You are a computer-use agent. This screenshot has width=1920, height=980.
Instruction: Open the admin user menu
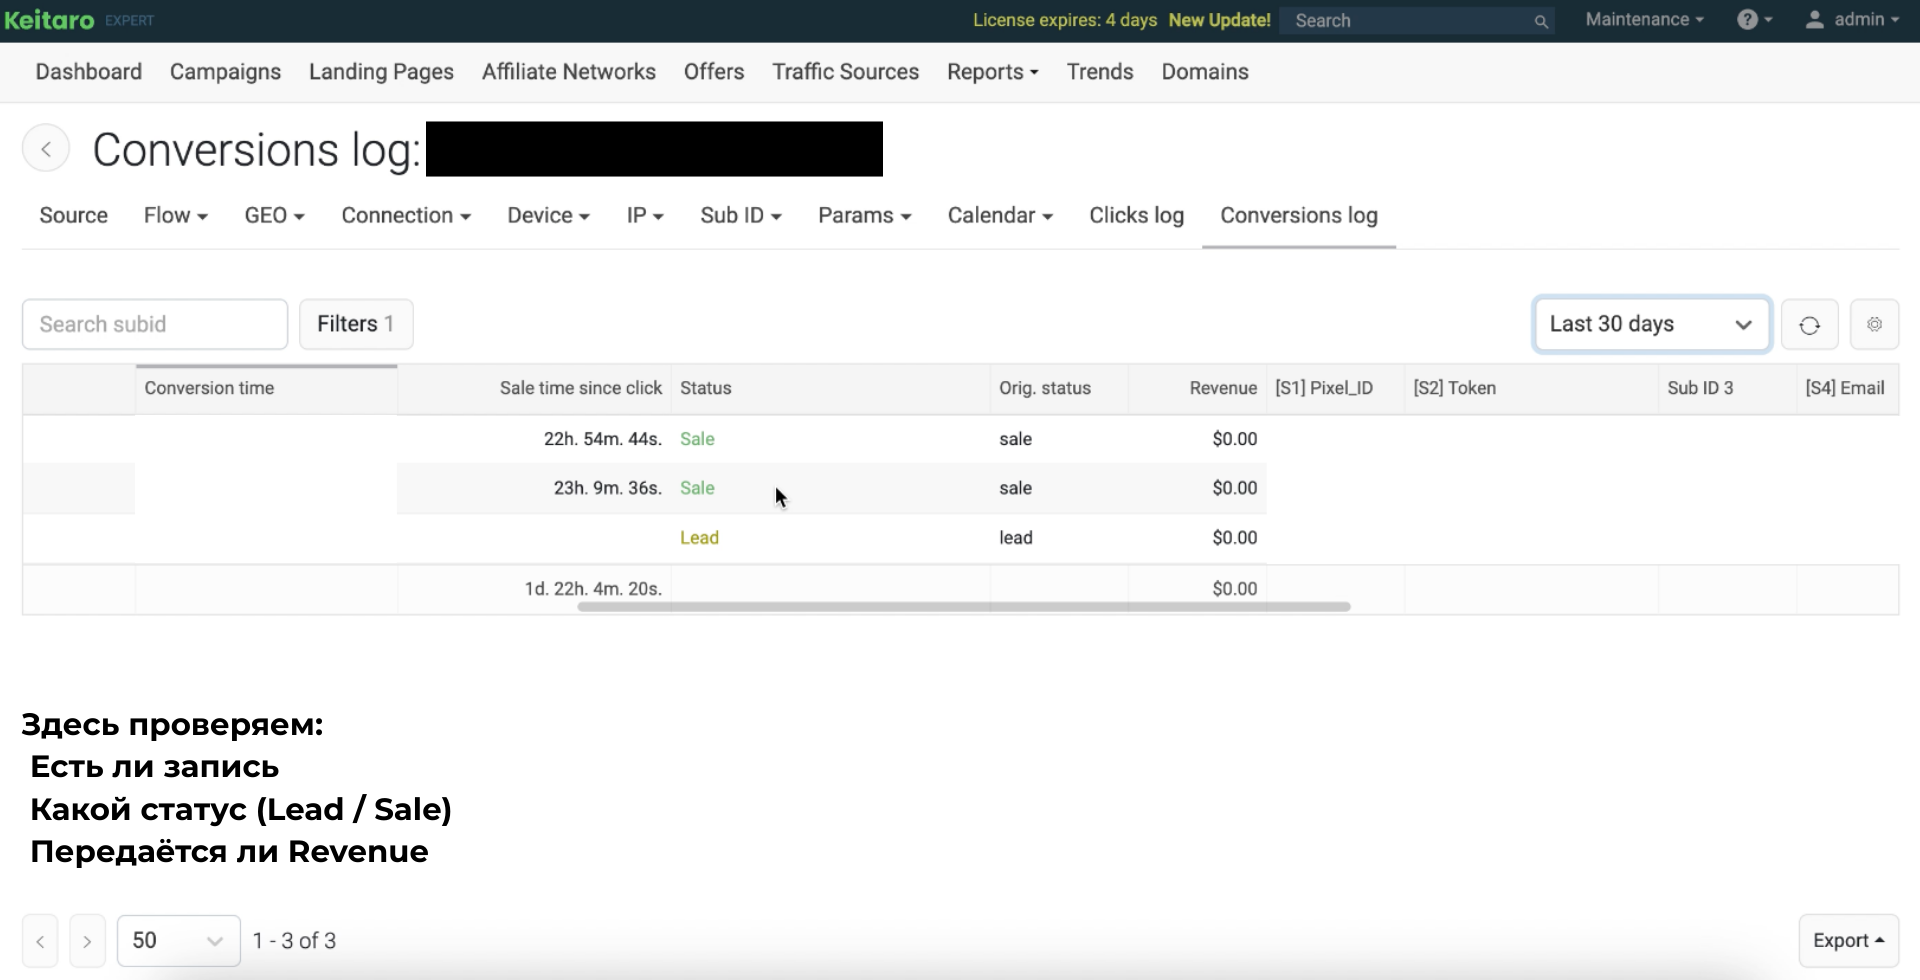1852,20
